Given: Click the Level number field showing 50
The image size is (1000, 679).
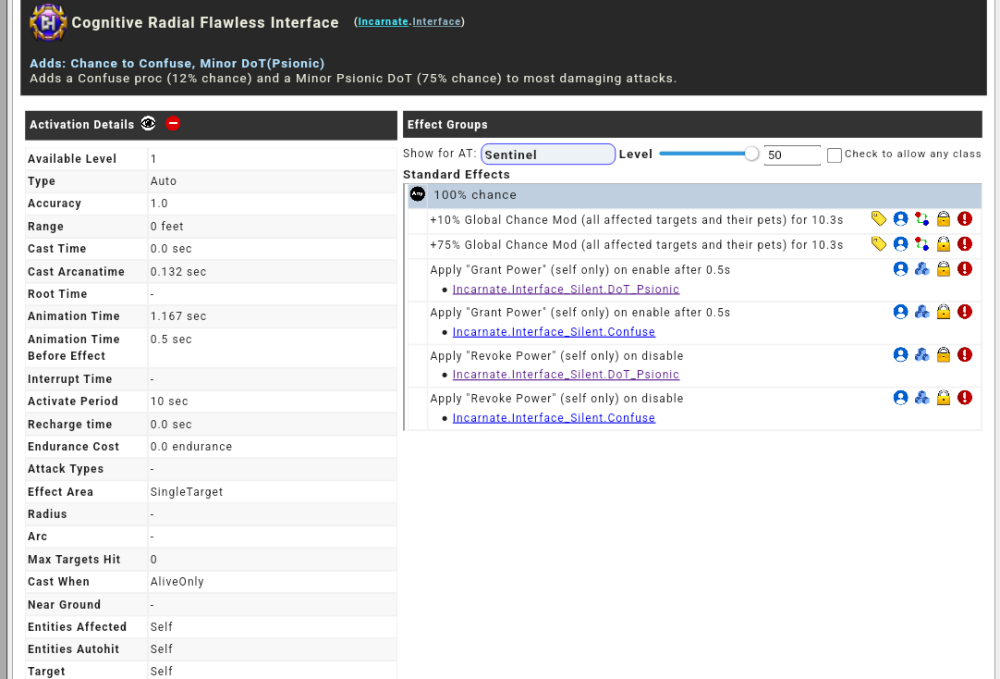Looking at the screenshot, I should coord(790,155).
